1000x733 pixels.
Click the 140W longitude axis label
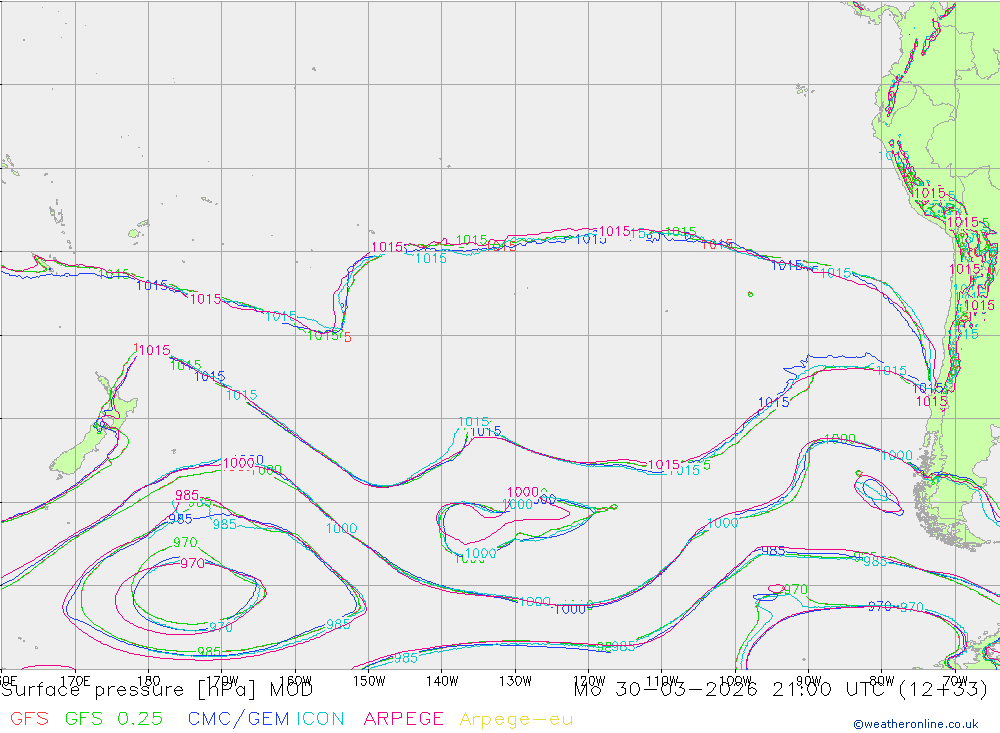pyautogui.click(x=442, y=681)
